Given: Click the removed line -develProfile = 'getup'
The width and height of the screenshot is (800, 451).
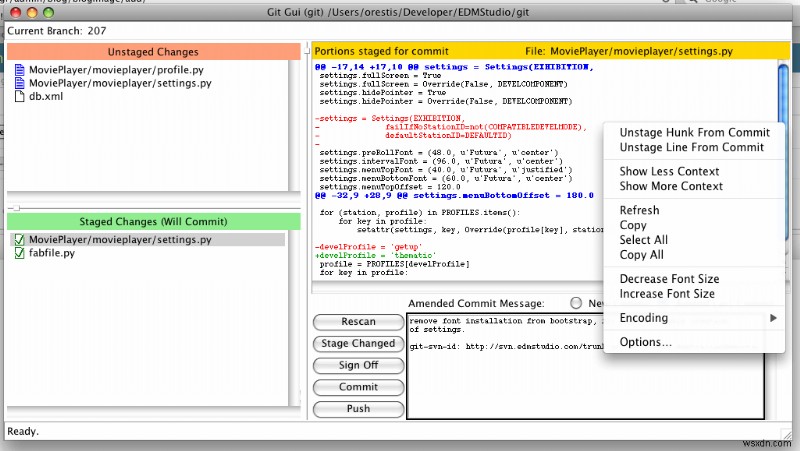Looking at the screenshot, I should tap(368, 247).
